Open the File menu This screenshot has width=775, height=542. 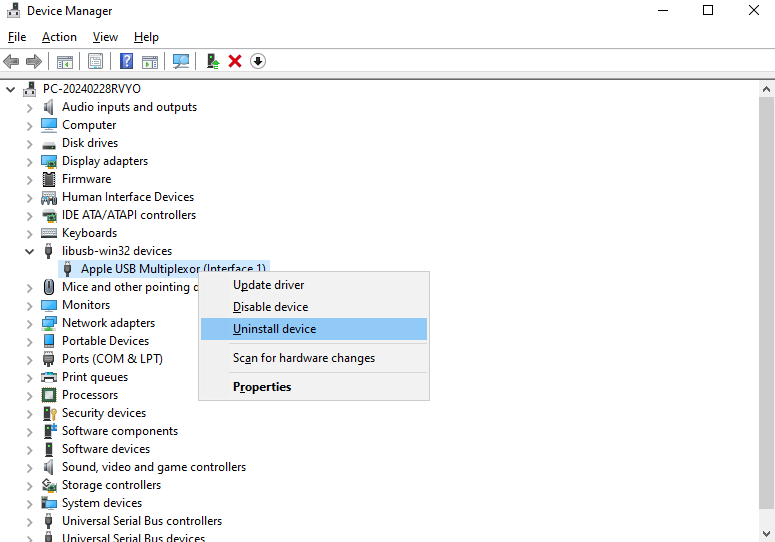(17, 37)
